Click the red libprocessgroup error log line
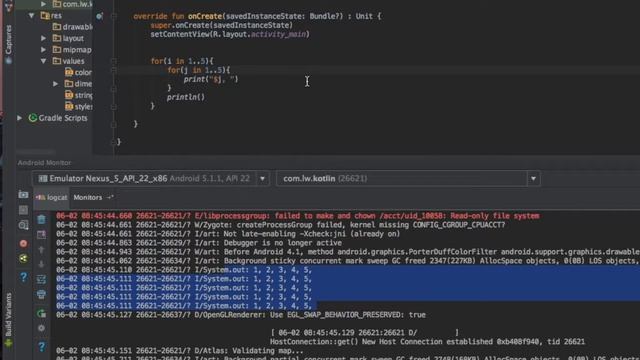 tap(298, 216)
